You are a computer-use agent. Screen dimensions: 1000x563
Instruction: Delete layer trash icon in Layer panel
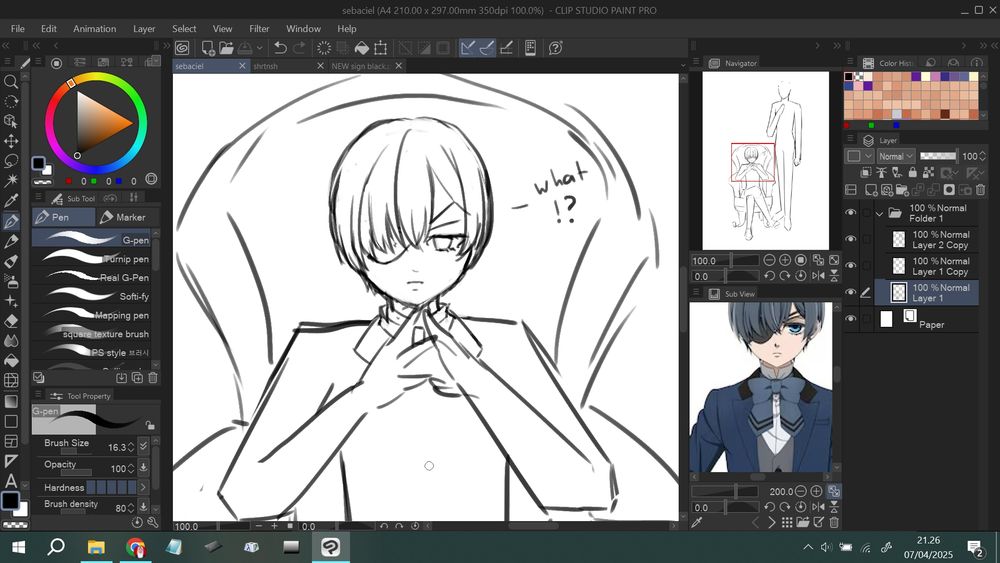click(980, 190)
